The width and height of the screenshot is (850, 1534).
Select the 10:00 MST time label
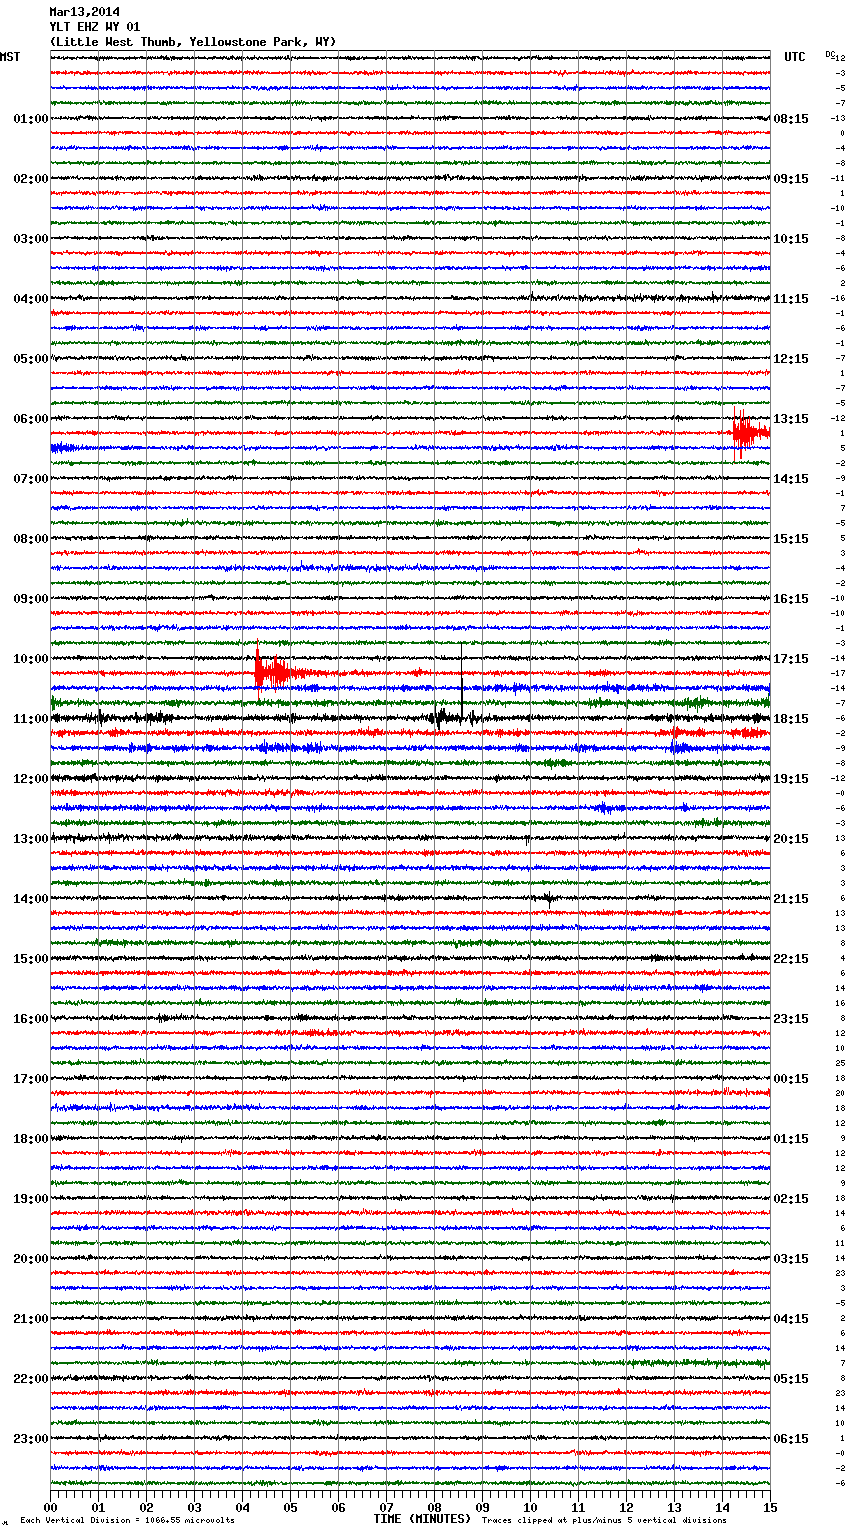(30, 659)
